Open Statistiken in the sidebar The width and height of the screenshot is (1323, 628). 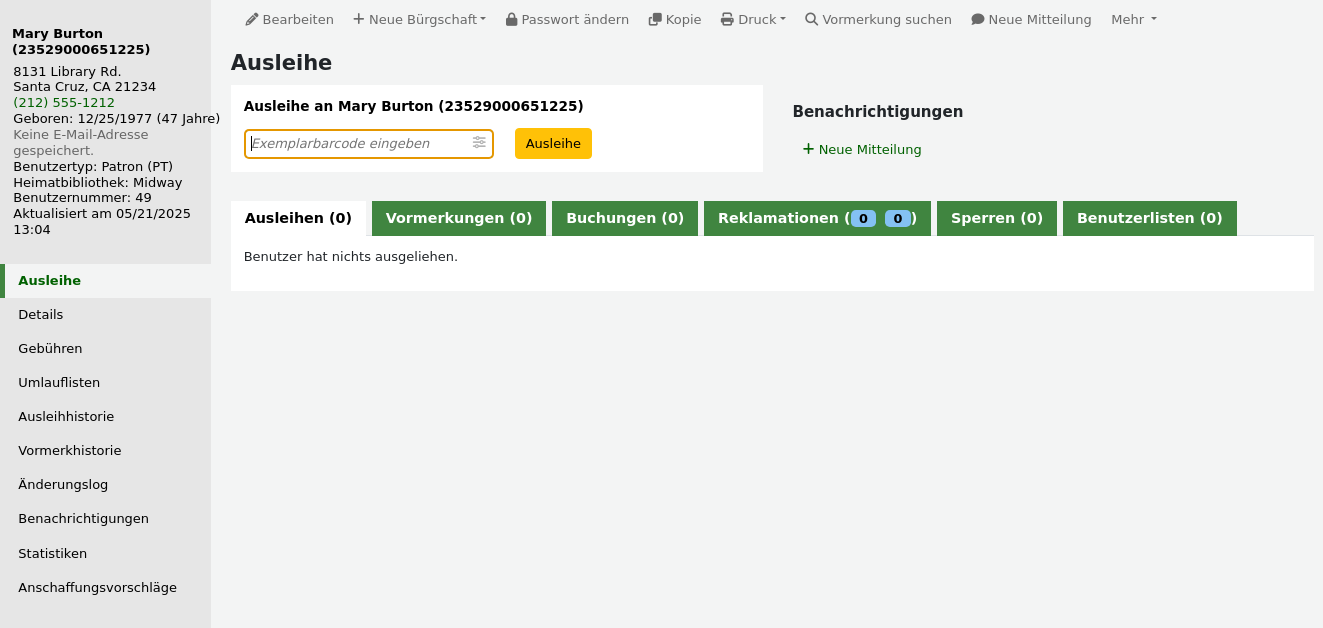[105, 554]
